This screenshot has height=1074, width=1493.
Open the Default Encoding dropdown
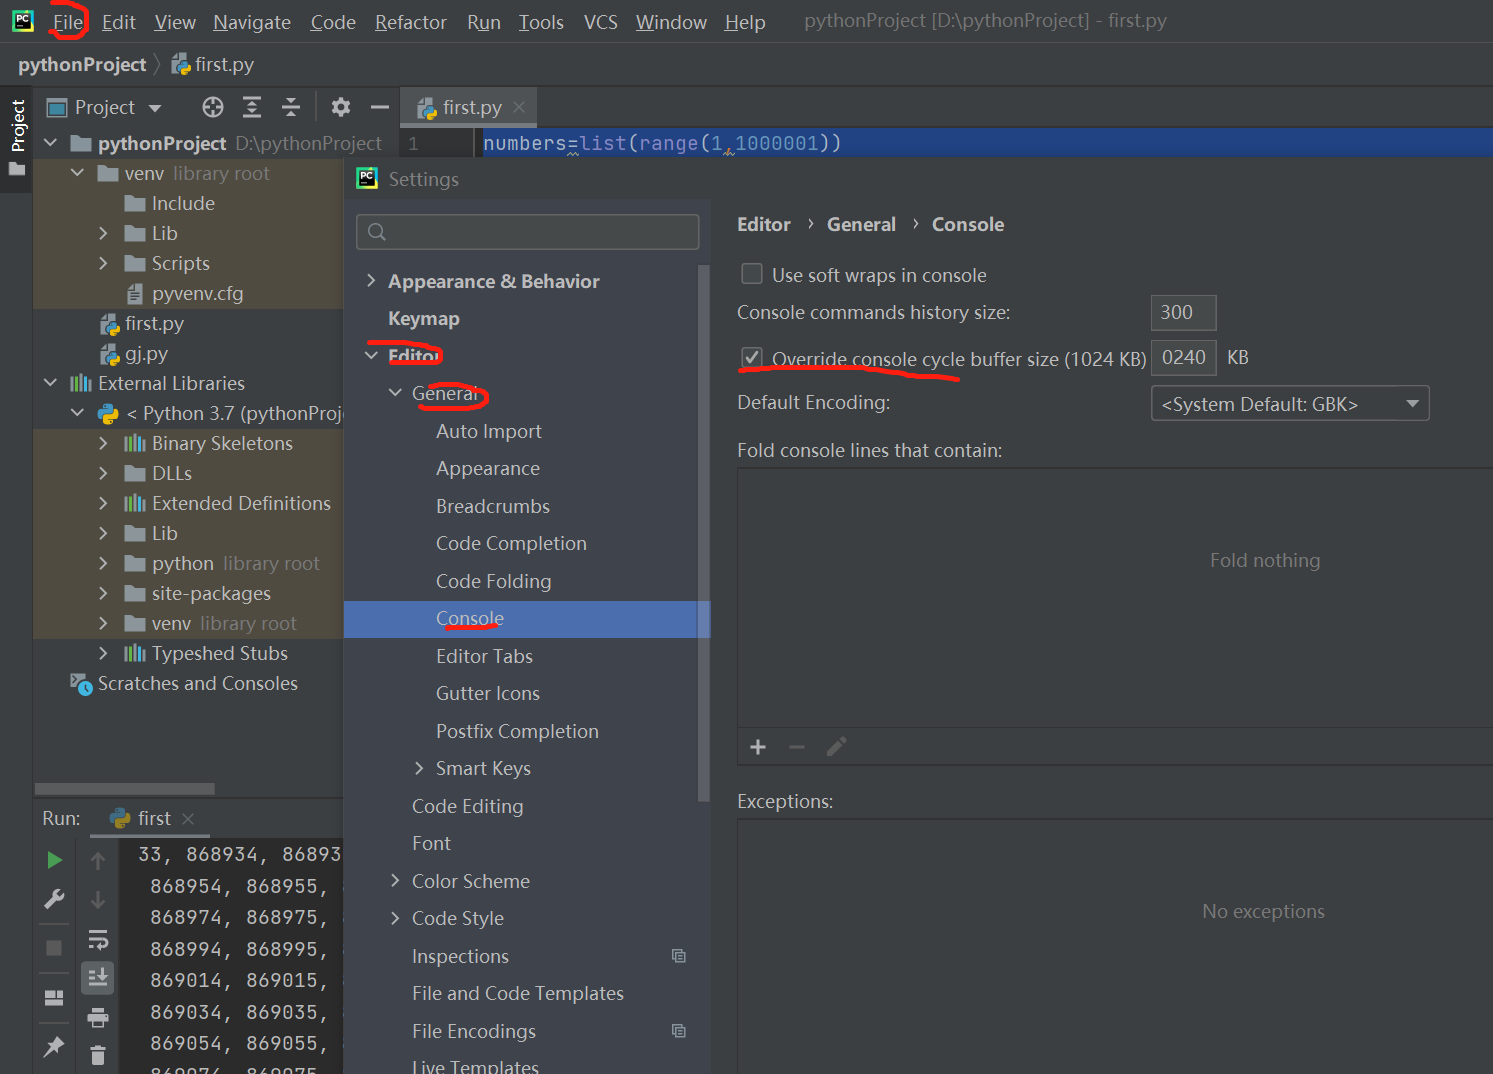point(1290,403)
